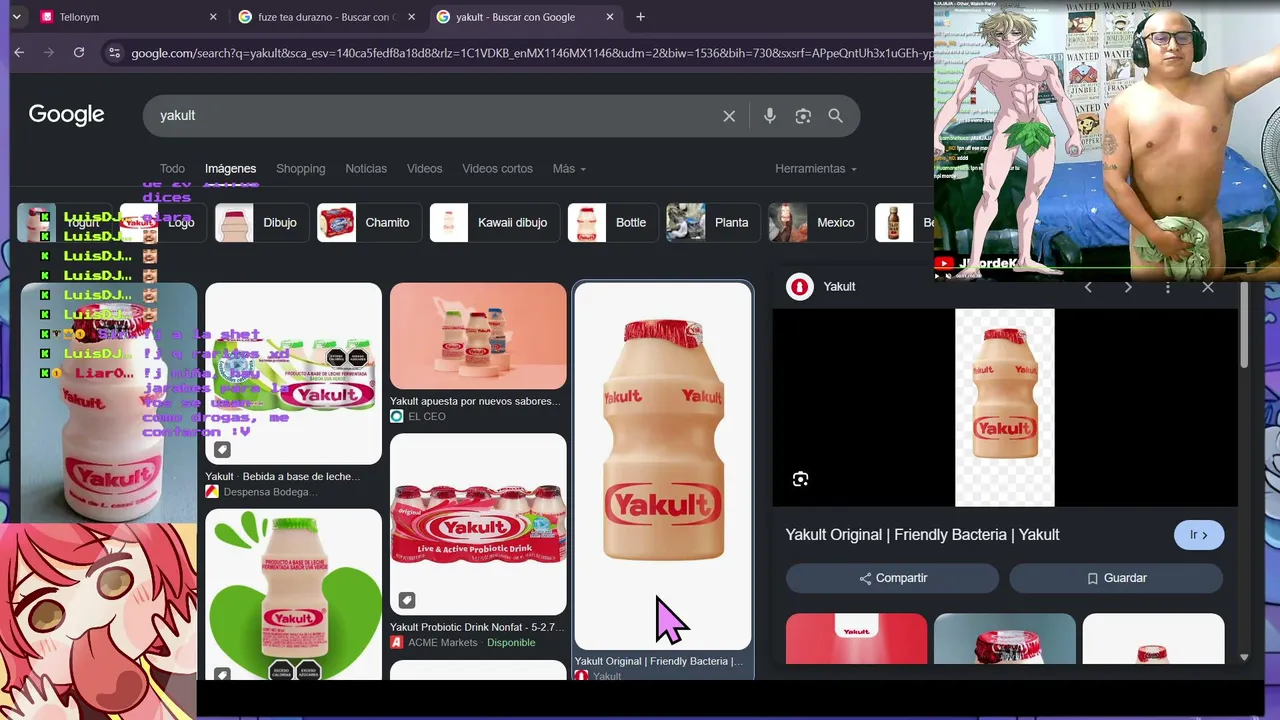Filter images by the Planta chip
This screenshot has height=720, width=1280.
point(712,223)
